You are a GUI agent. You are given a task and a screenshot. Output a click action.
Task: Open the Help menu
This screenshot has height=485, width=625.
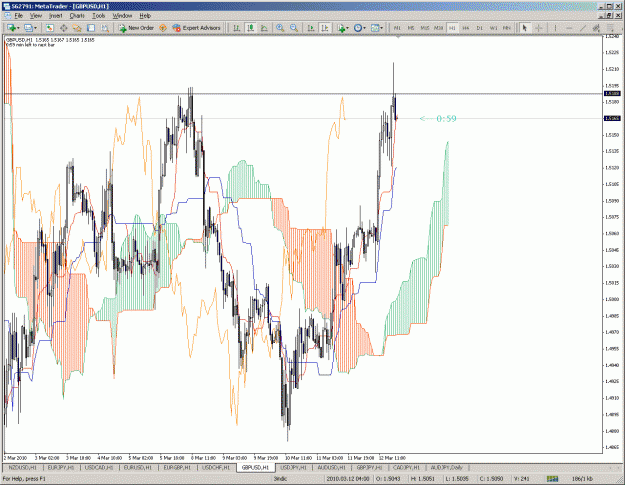(145, 16)
